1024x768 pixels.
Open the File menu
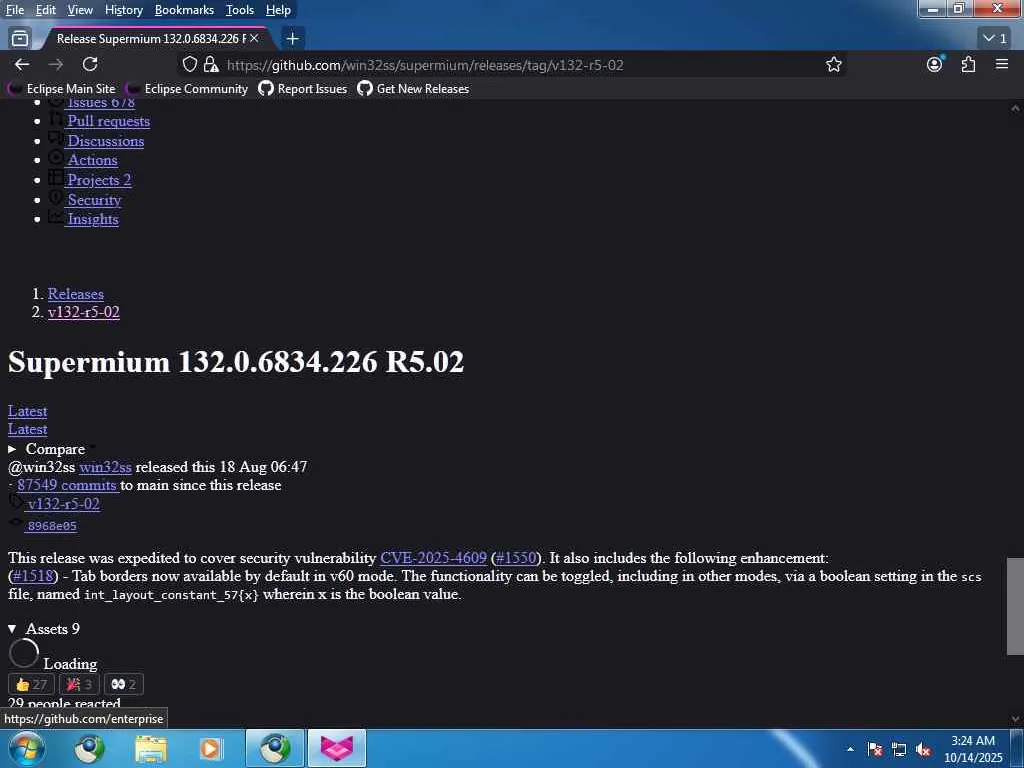[15, 10]
